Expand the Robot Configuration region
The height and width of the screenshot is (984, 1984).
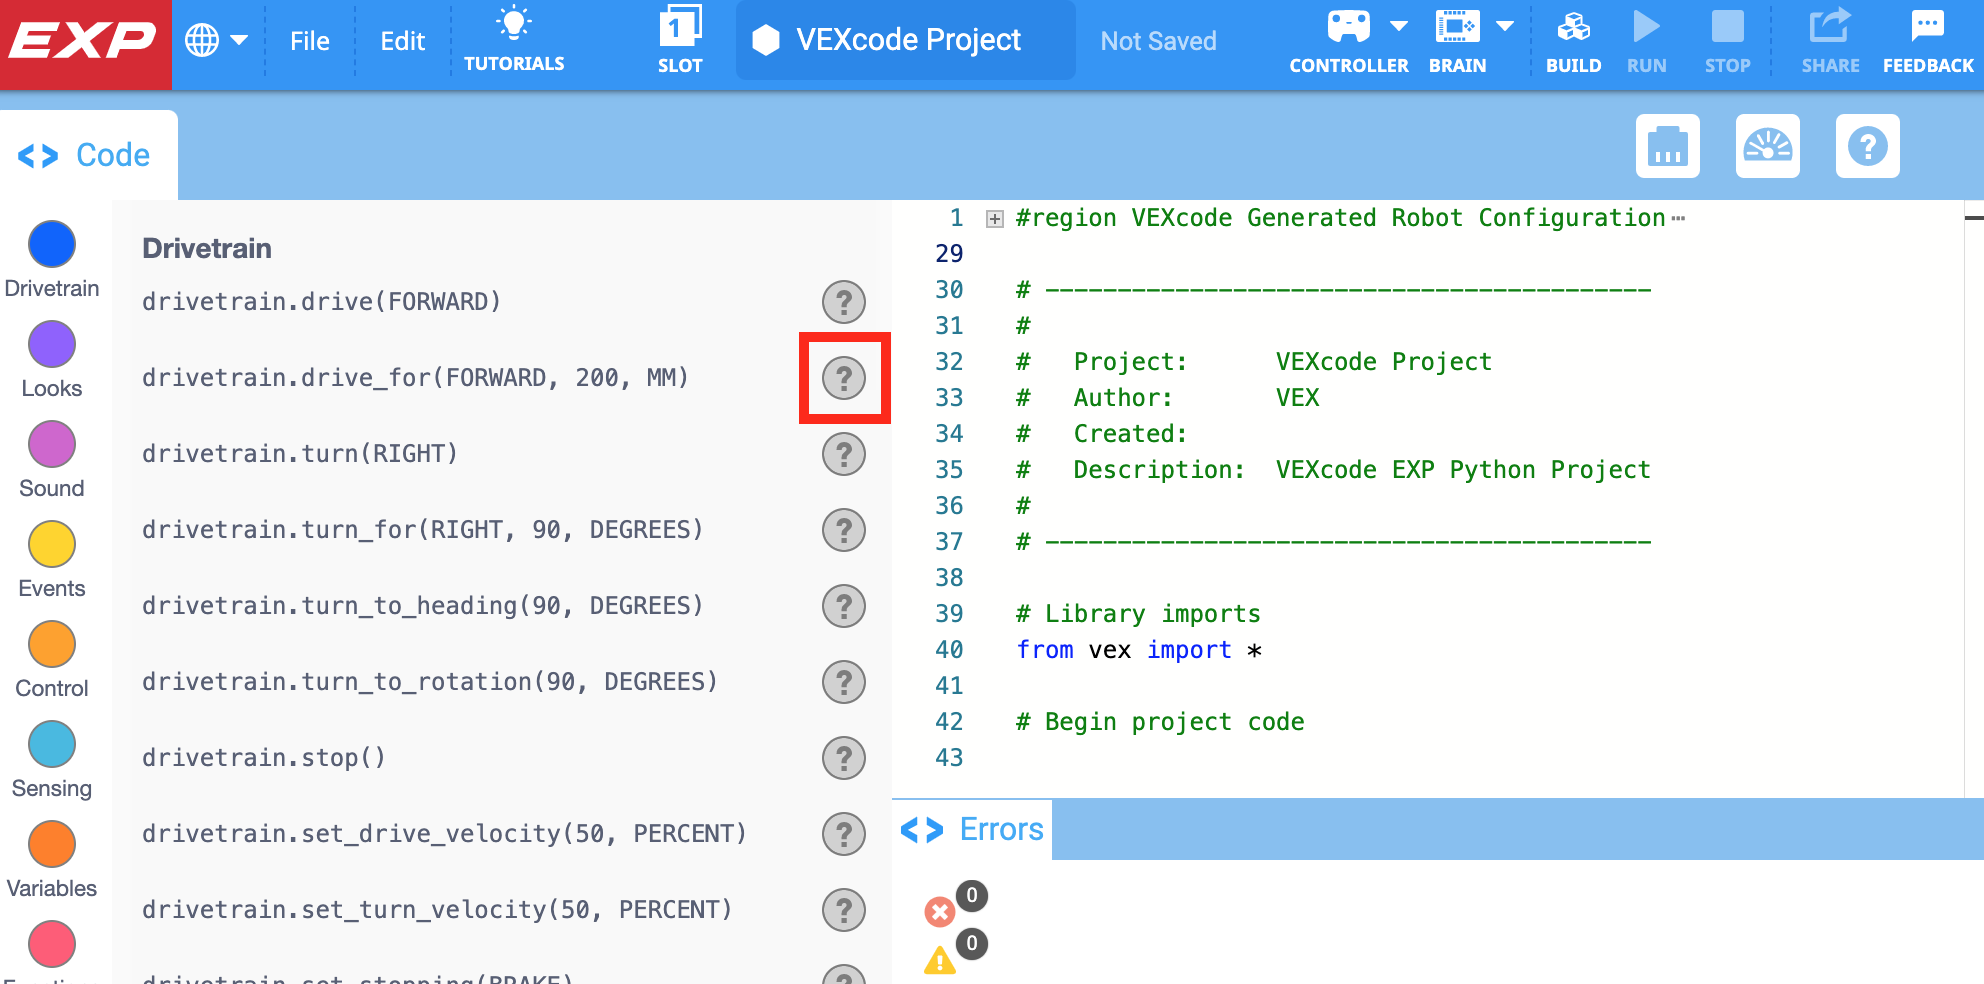(993, 218)
